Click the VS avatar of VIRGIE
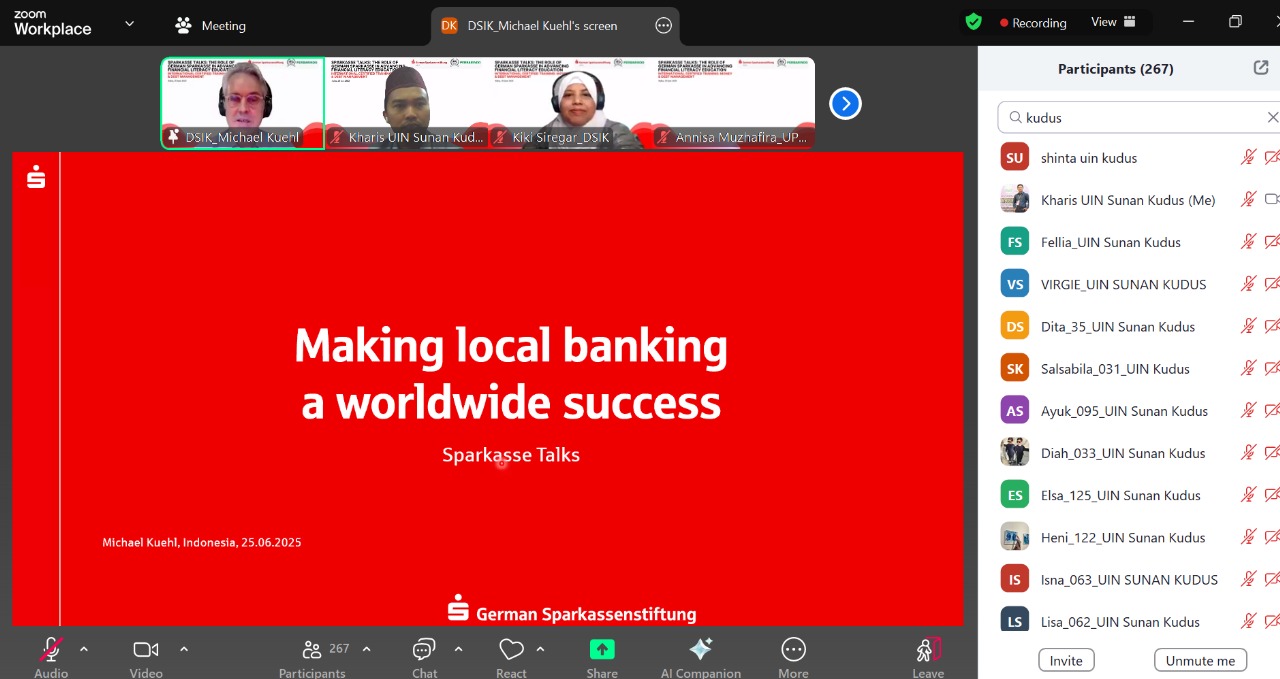Image resolution: width=1280 pixels, height=679 pixels. click(x=1015, y=283)
